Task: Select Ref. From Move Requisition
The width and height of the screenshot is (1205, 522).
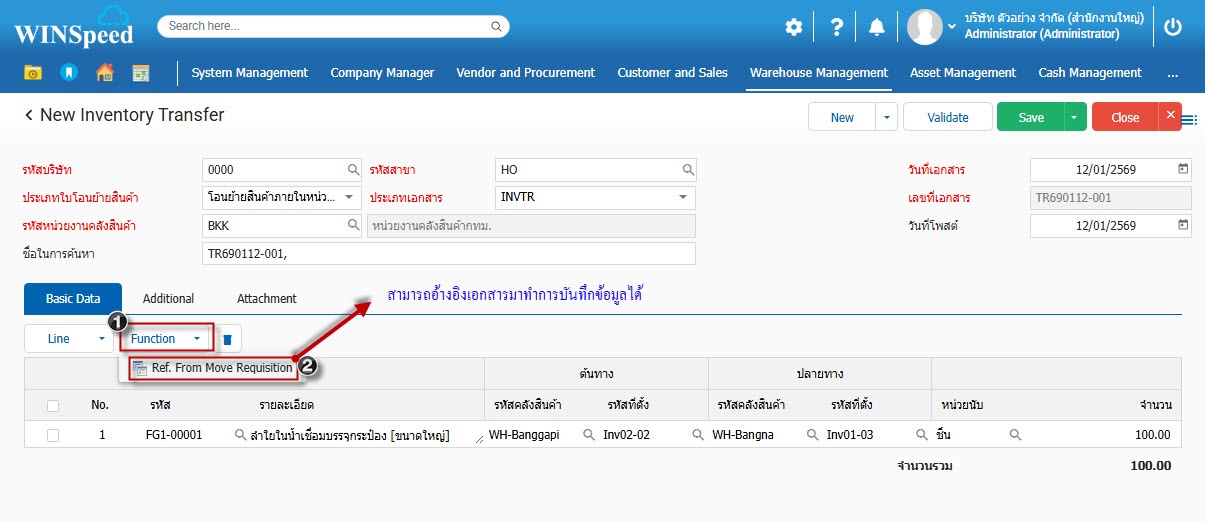Action: click(x=221, y=368)
